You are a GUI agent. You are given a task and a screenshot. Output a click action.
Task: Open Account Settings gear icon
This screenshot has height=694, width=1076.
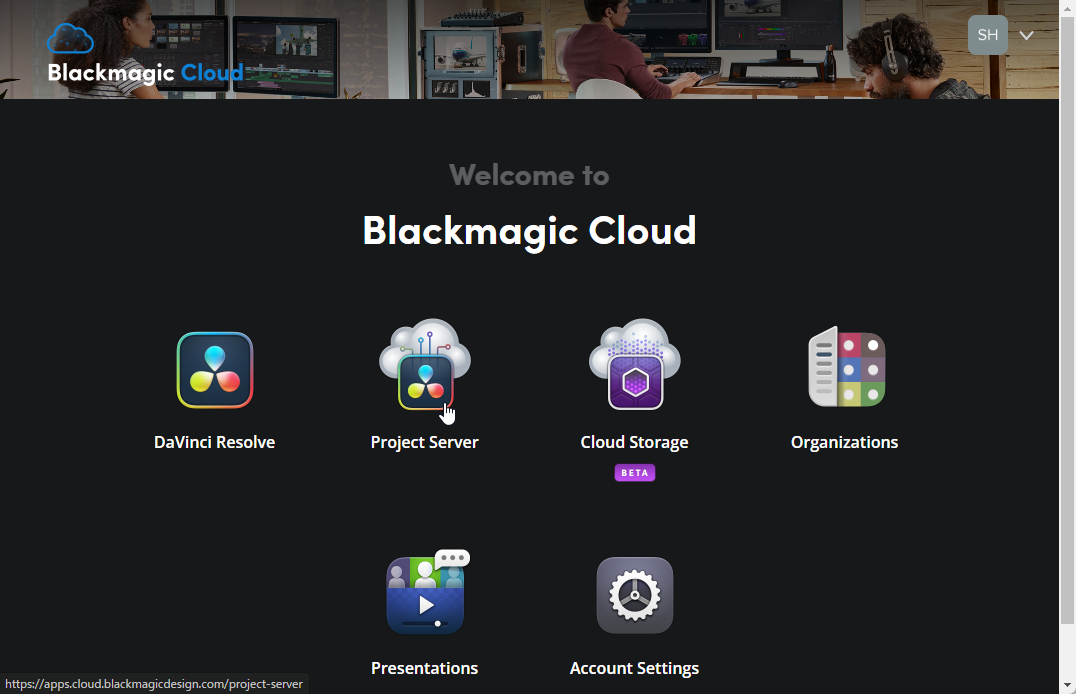click(x=634, y=595)
